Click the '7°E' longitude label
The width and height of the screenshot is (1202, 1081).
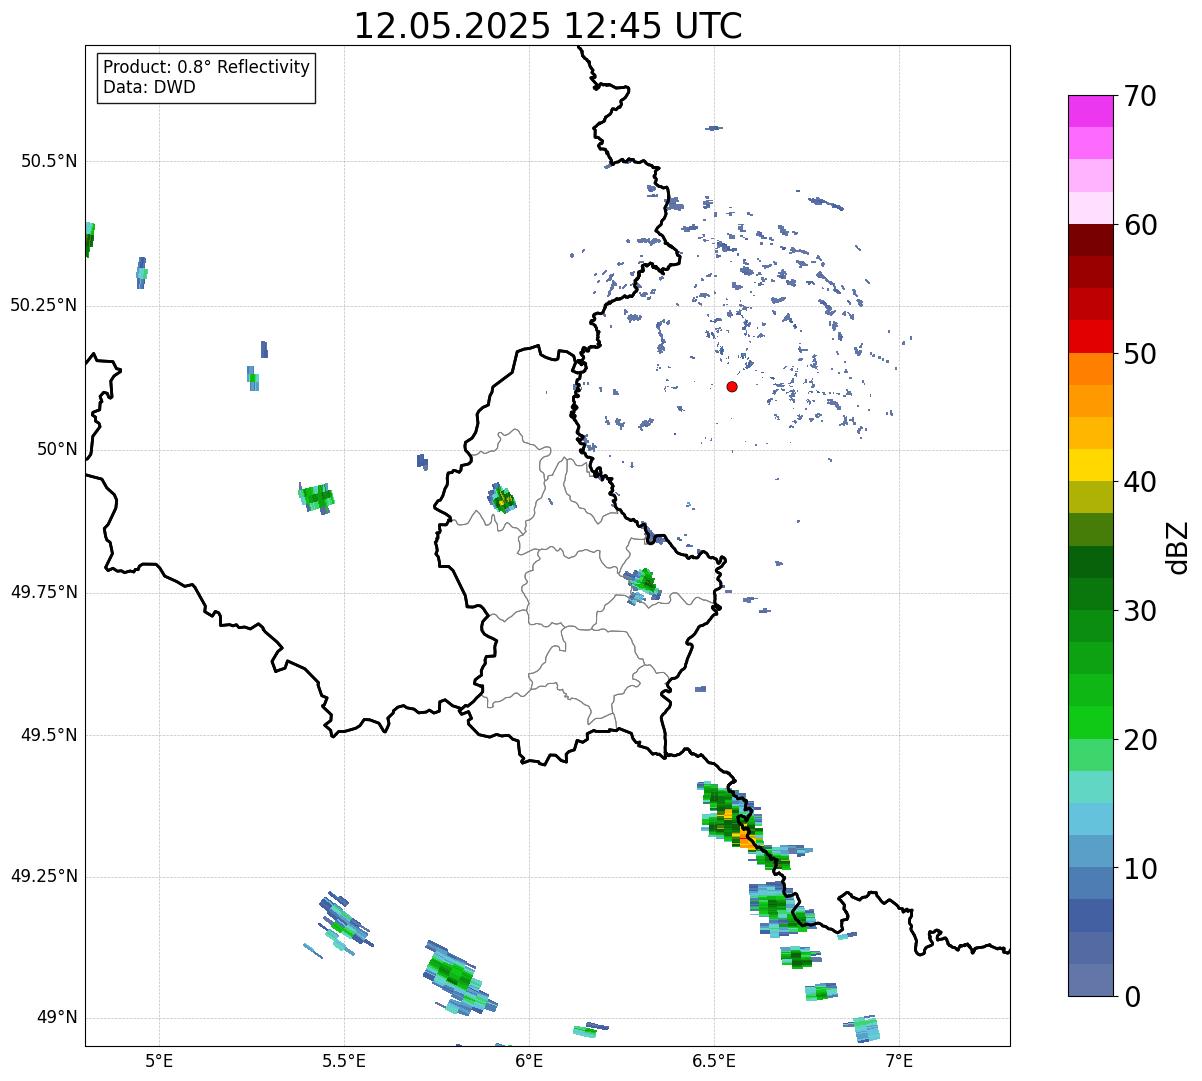pos(899,1060)
